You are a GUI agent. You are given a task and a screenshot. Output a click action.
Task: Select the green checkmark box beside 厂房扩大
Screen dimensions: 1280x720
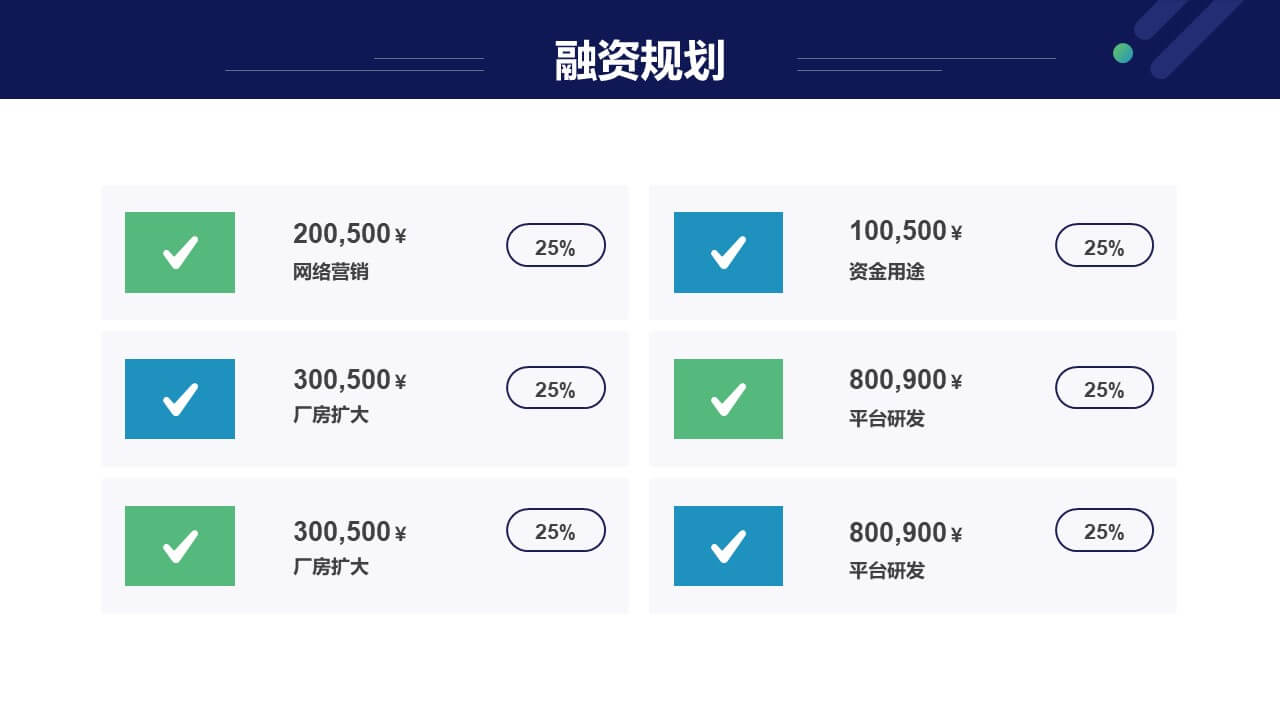pos(180,546)
